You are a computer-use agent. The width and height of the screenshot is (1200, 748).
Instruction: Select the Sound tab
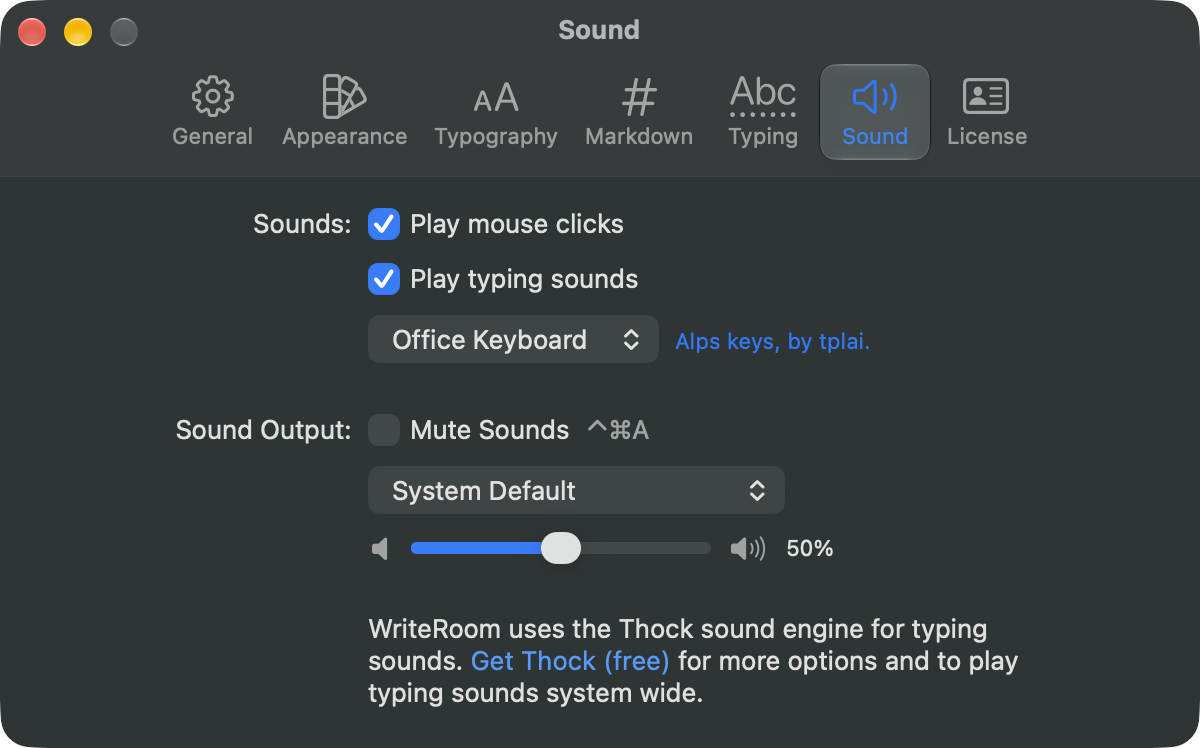click(x=875, y=112)
